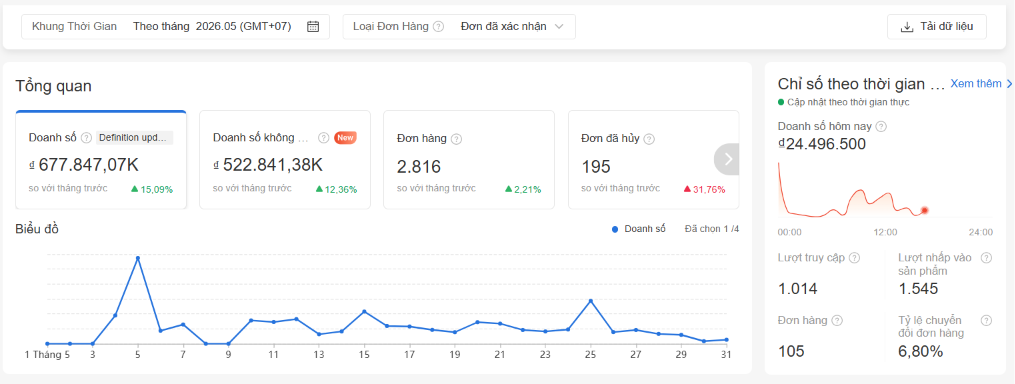Click the chart point at day 25
Viewport: 1015px width, 384px height.
pyautogui.click(x=590, y=301)
